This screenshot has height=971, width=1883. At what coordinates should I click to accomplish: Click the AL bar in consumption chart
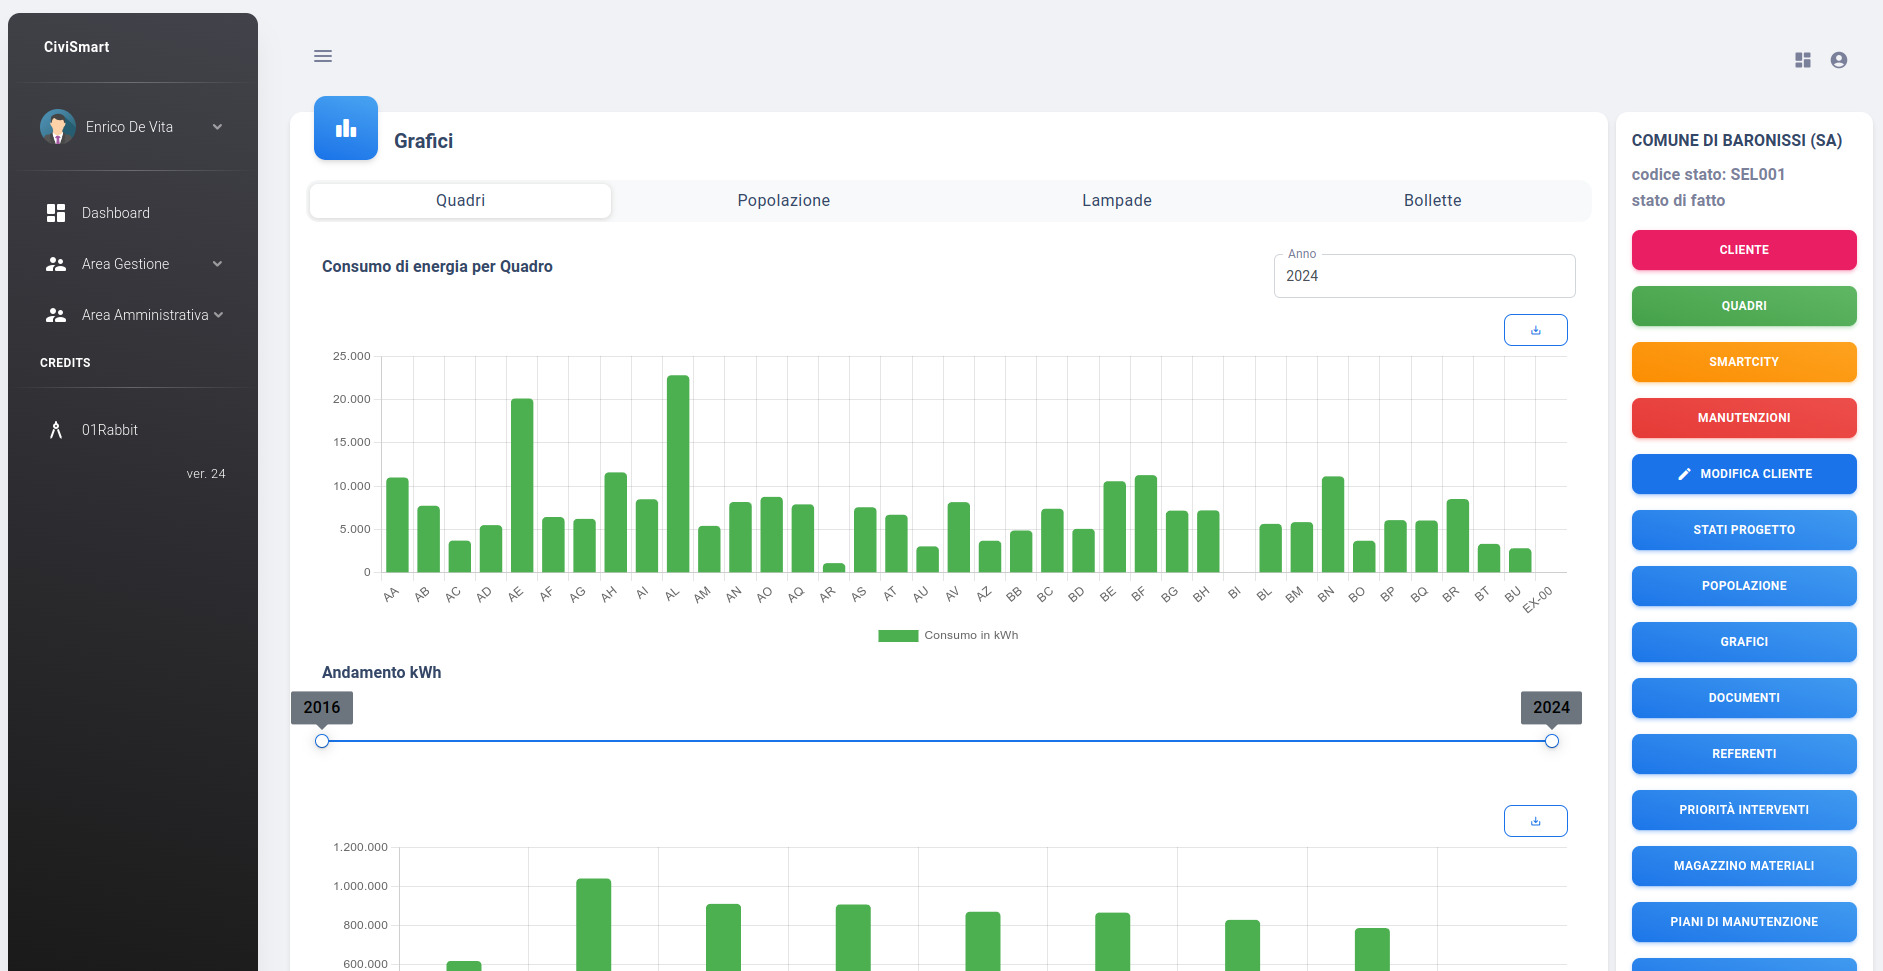pos(678,474)
